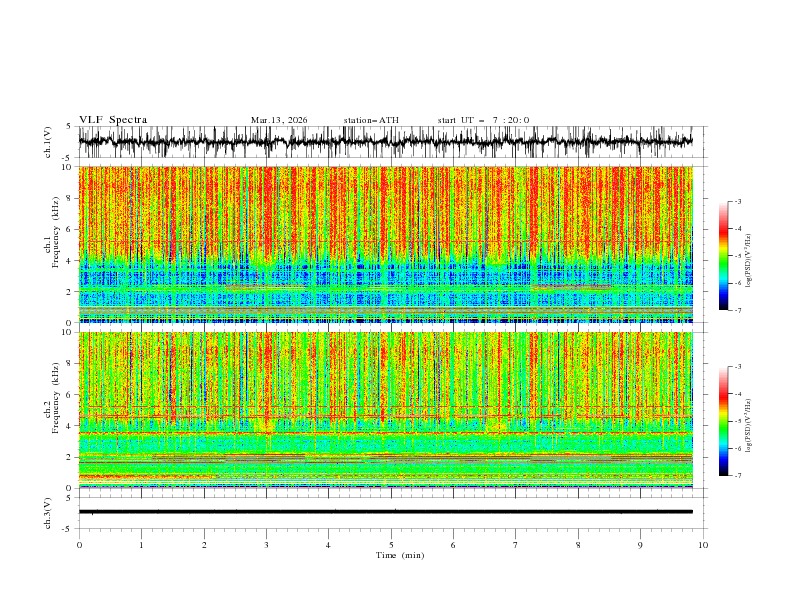Click the Time (min) axis label
The width and height of the screenshot is (792, 612).
(x=400, y=555)
